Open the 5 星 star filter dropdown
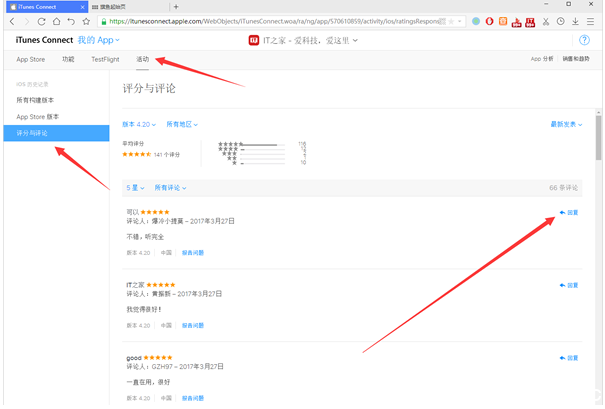The width and height of the screenshot is (605, 409). point(135,188)
